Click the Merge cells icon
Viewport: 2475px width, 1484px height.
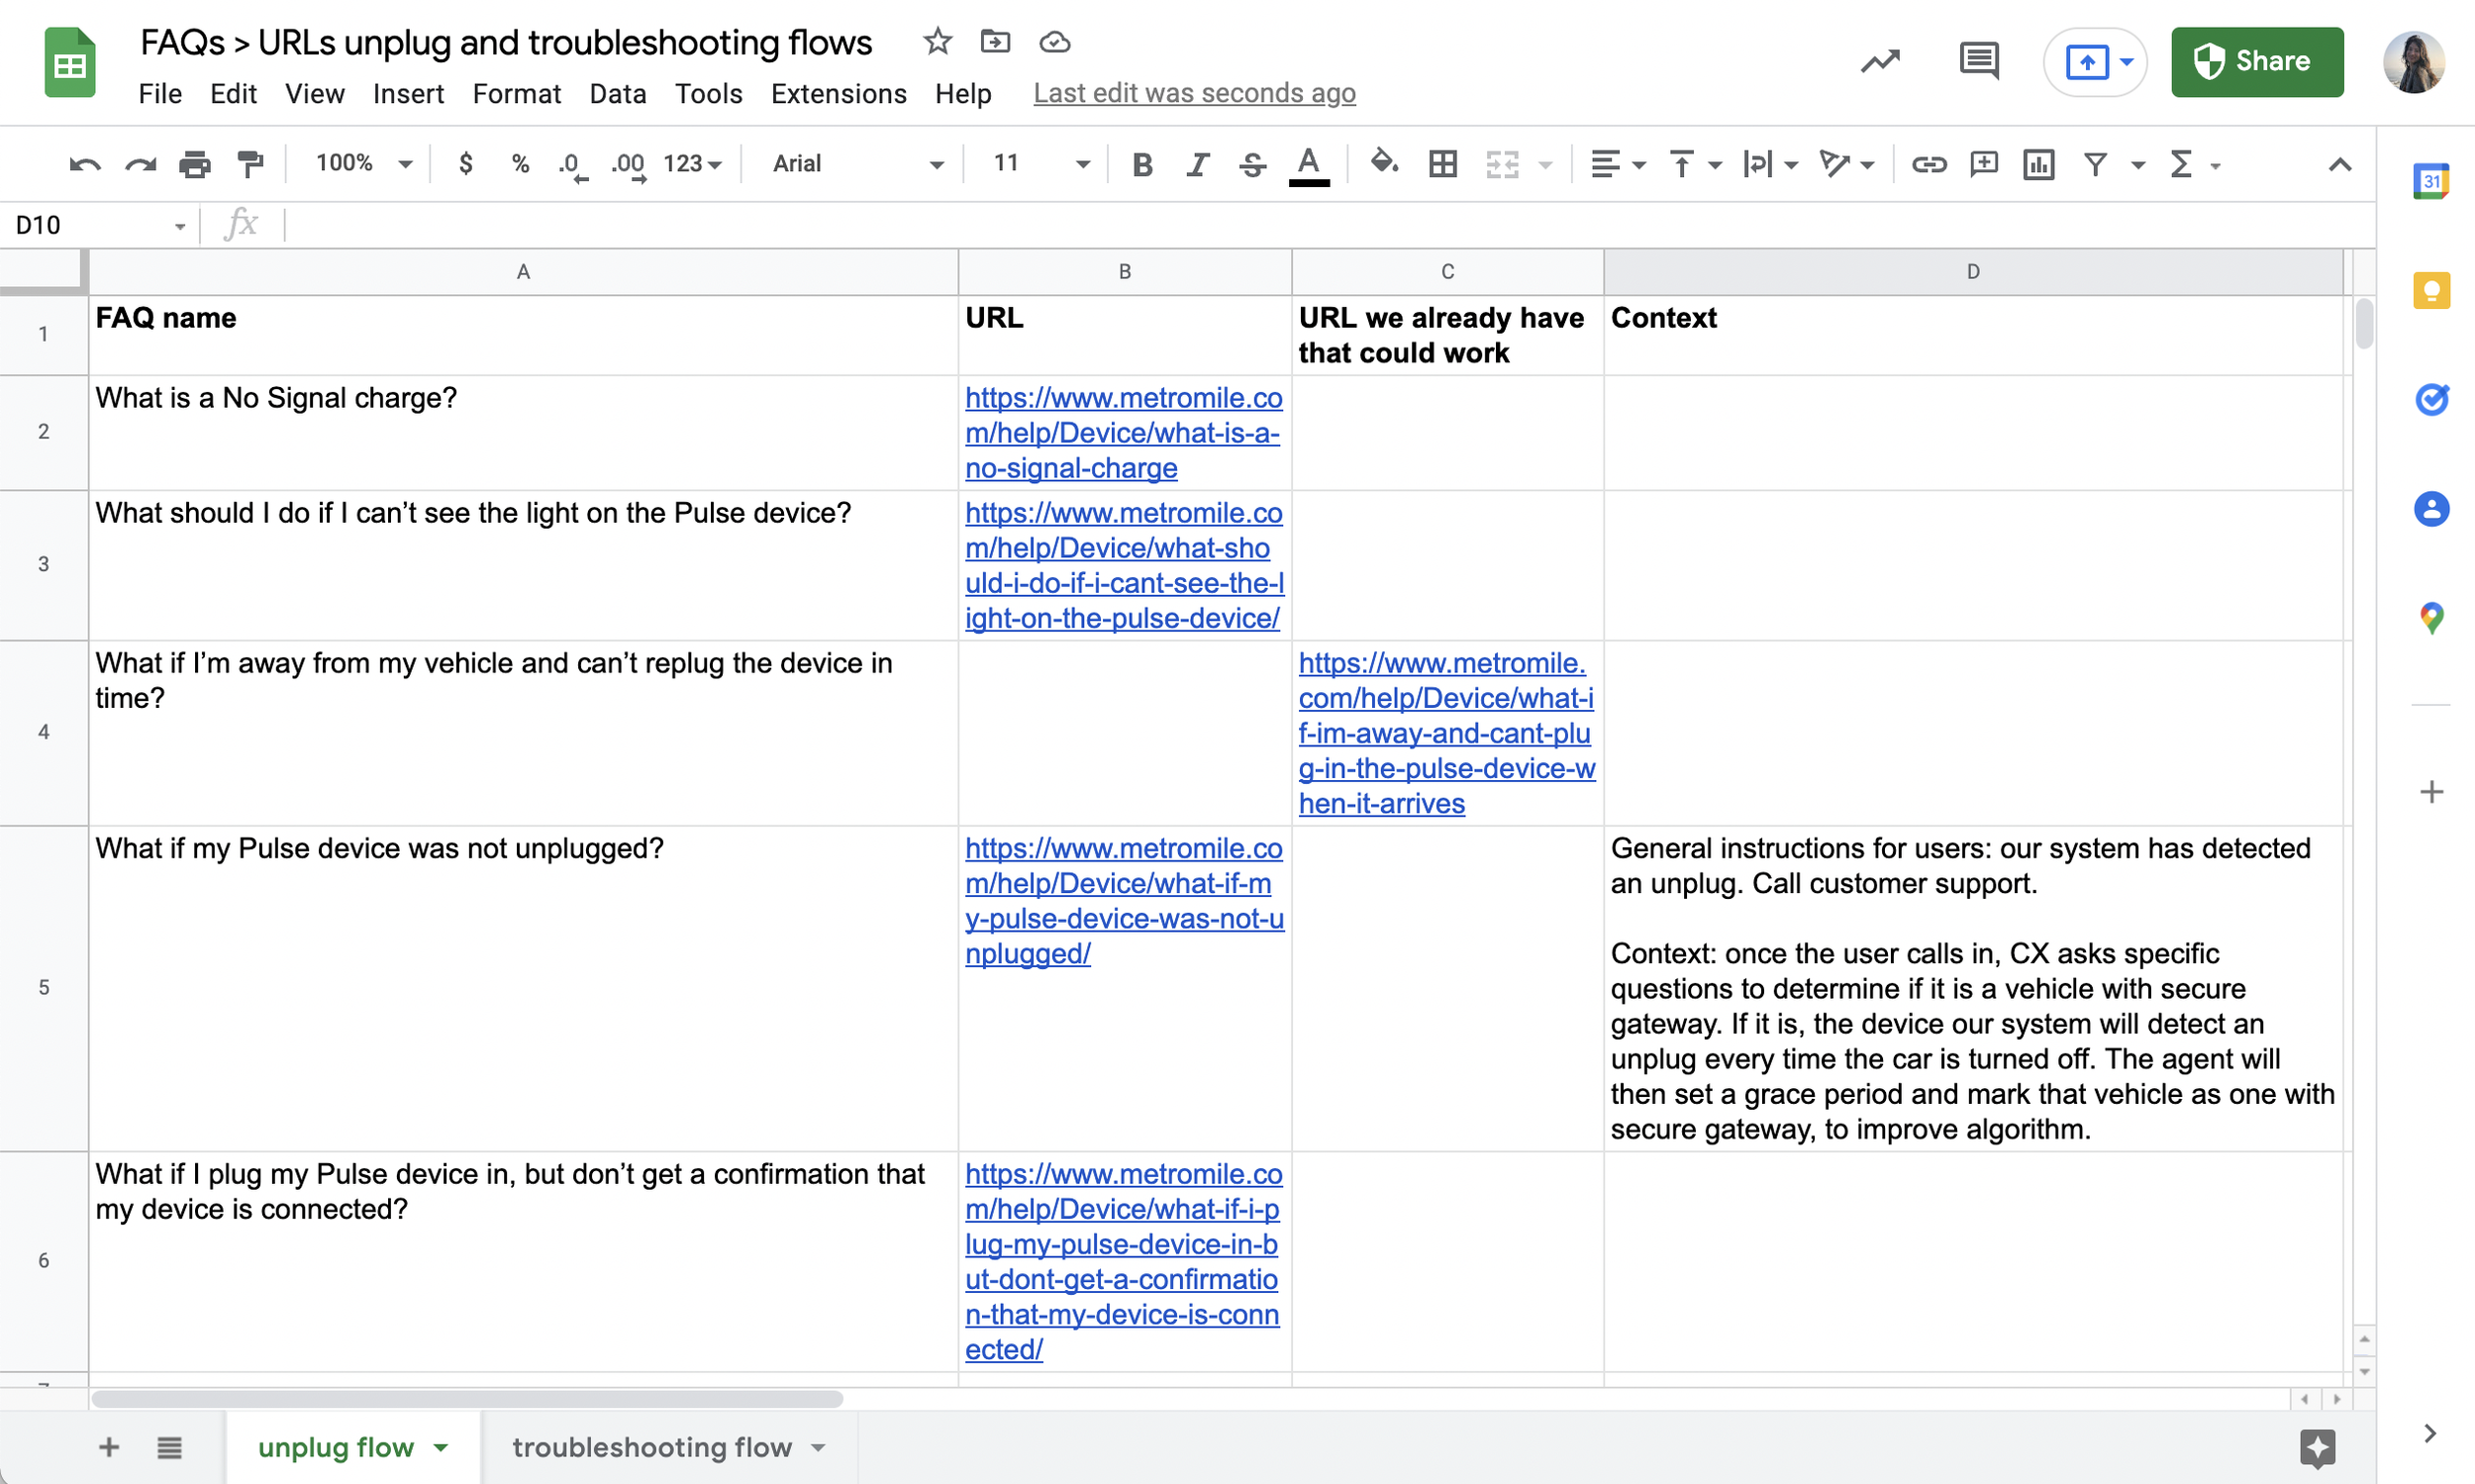point(1502,164)
